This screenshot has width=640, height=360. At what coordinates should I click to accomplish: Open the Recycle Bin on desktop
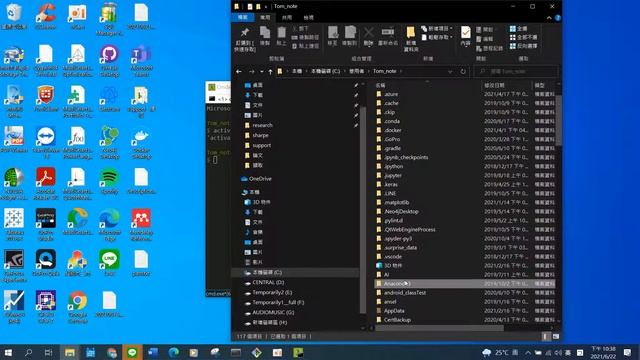point(14,16)
